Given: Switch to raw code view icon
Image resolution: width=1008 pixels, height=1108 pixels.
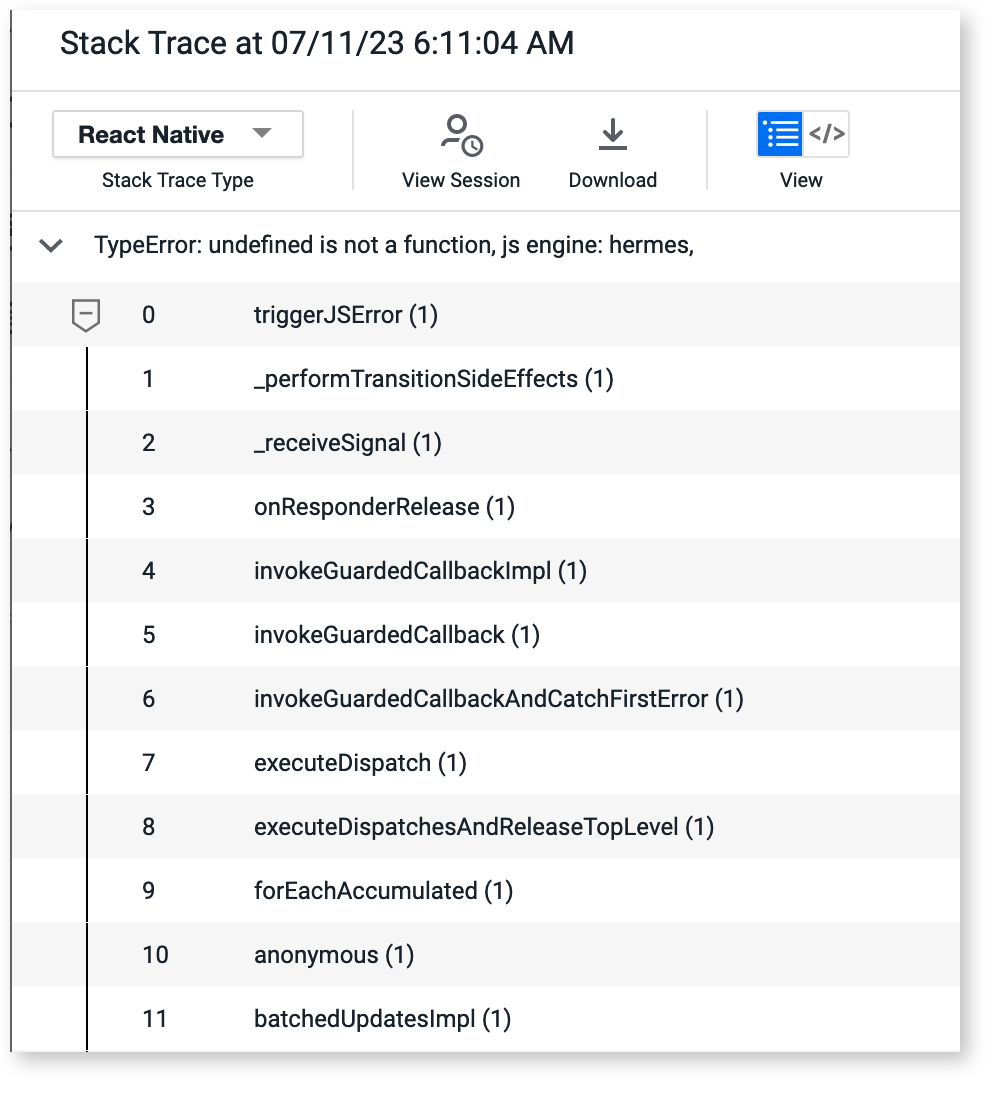Looking at the screenshot, I should point(826,134).
